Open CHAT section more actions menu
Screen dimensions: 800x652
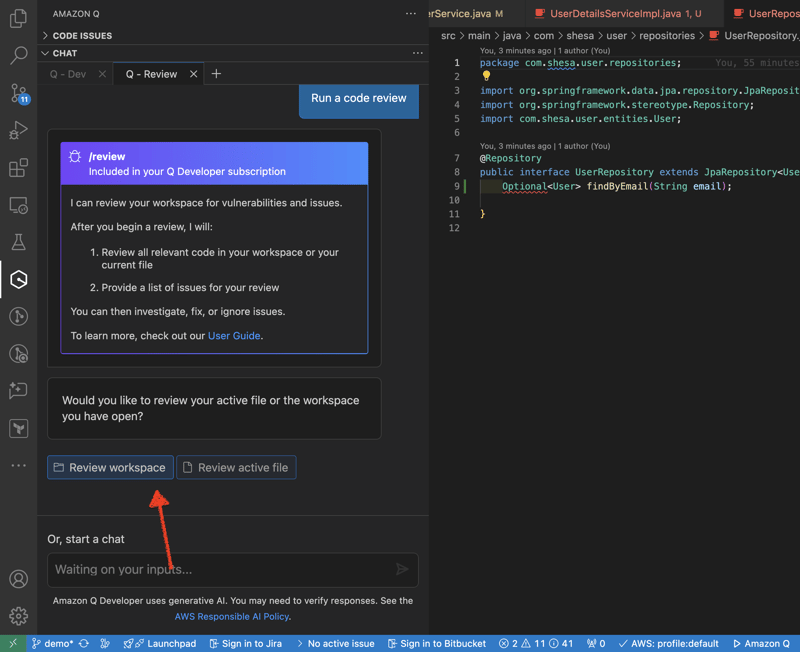(418, 53)
